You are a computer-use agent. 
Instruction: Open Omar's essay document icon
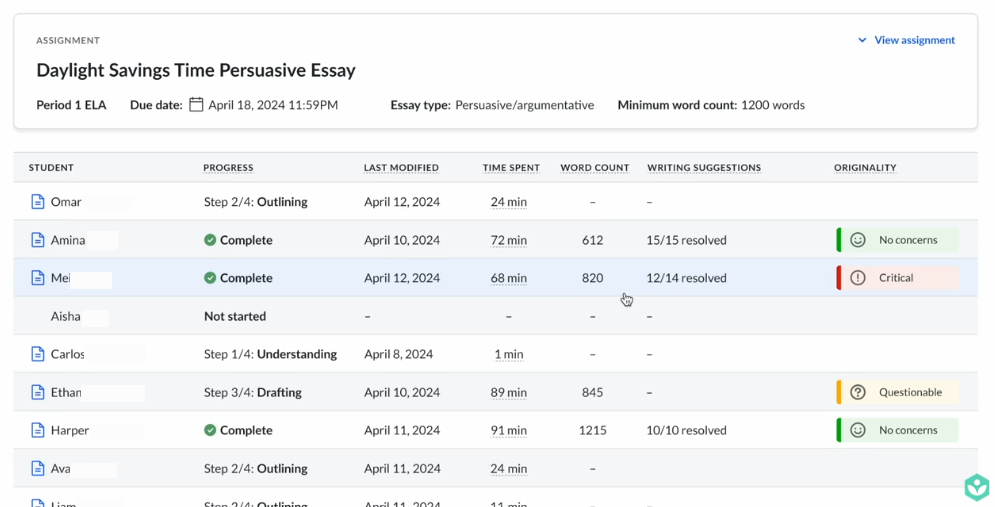[x=37, y=202]
